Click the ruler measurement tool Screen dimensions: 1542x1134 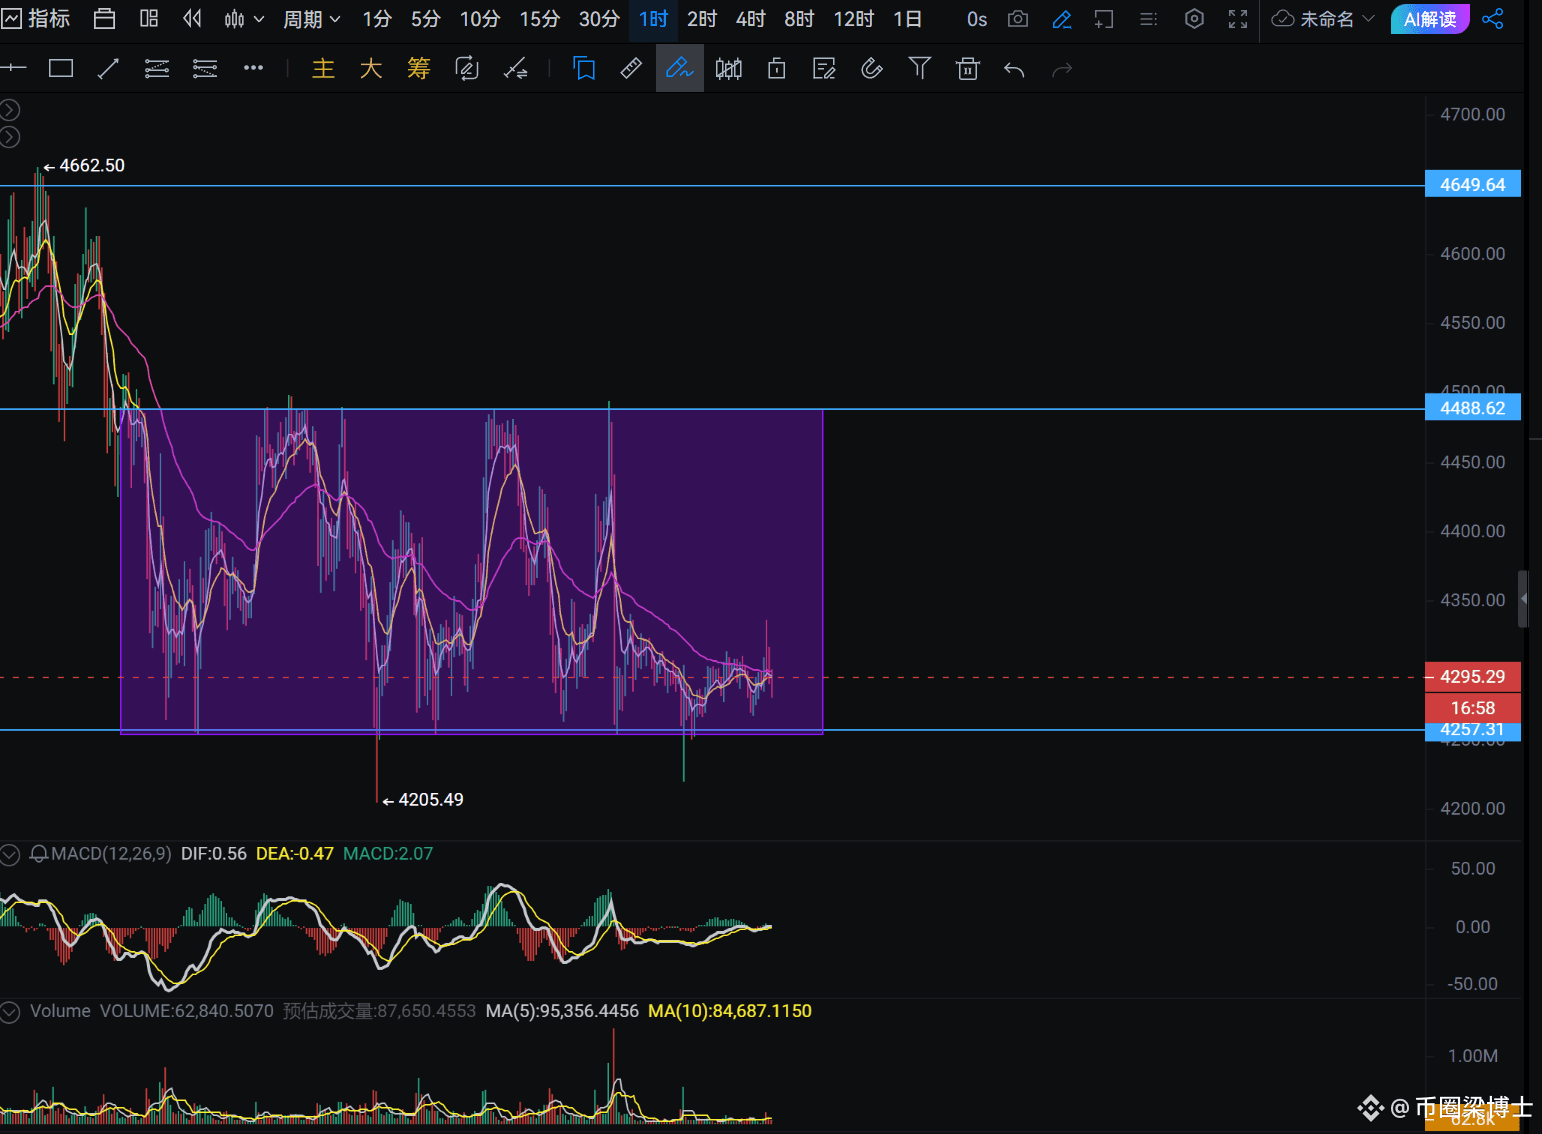coord(631,69)
